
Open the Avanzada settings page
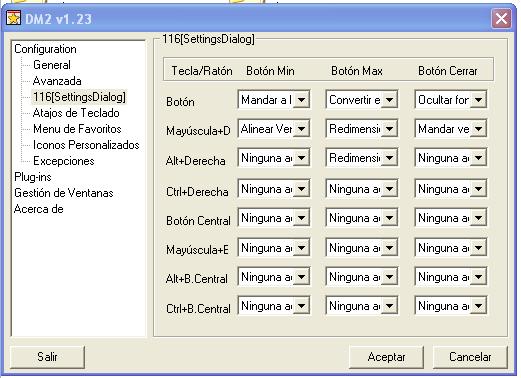coord(57,81)
